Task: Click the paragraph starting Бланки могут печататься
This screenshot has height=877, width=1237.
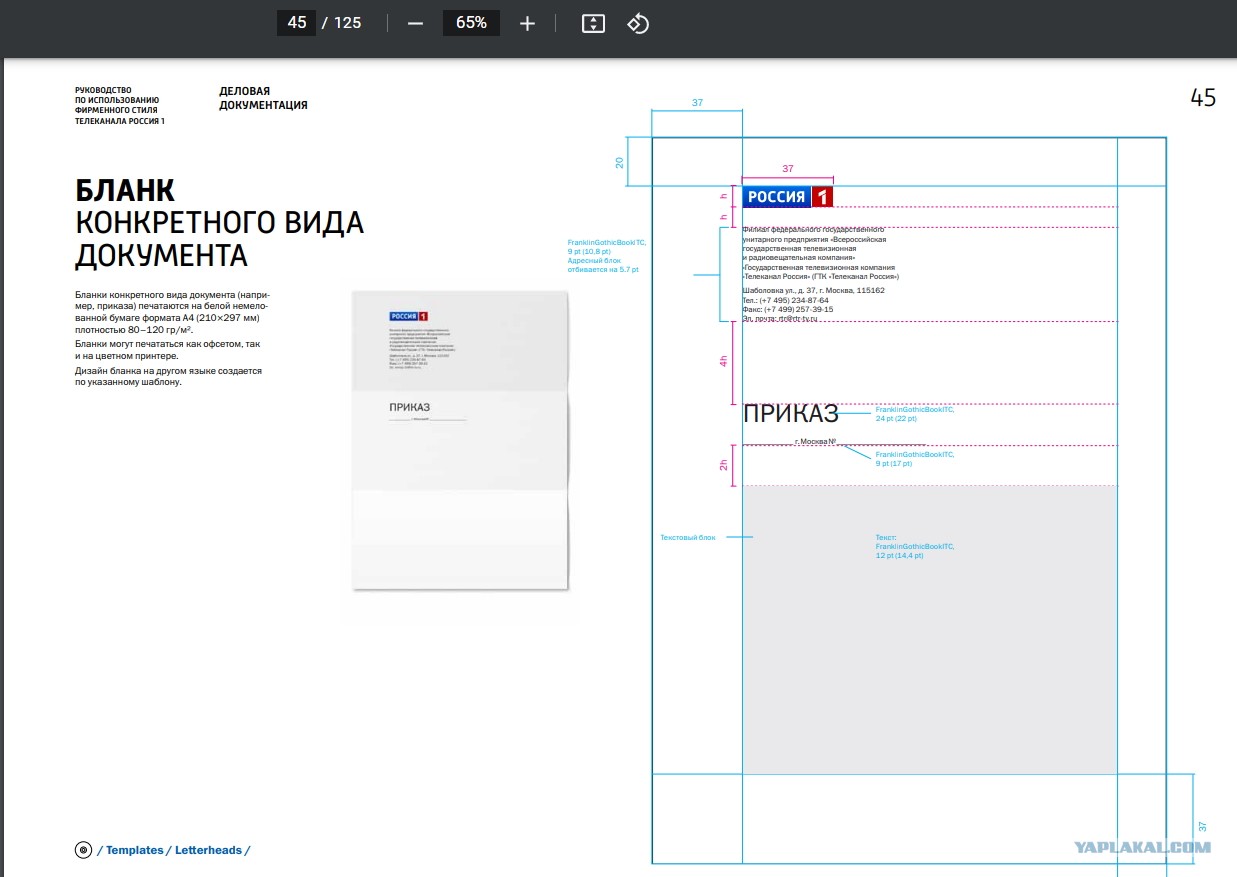Action: [168, 349]
